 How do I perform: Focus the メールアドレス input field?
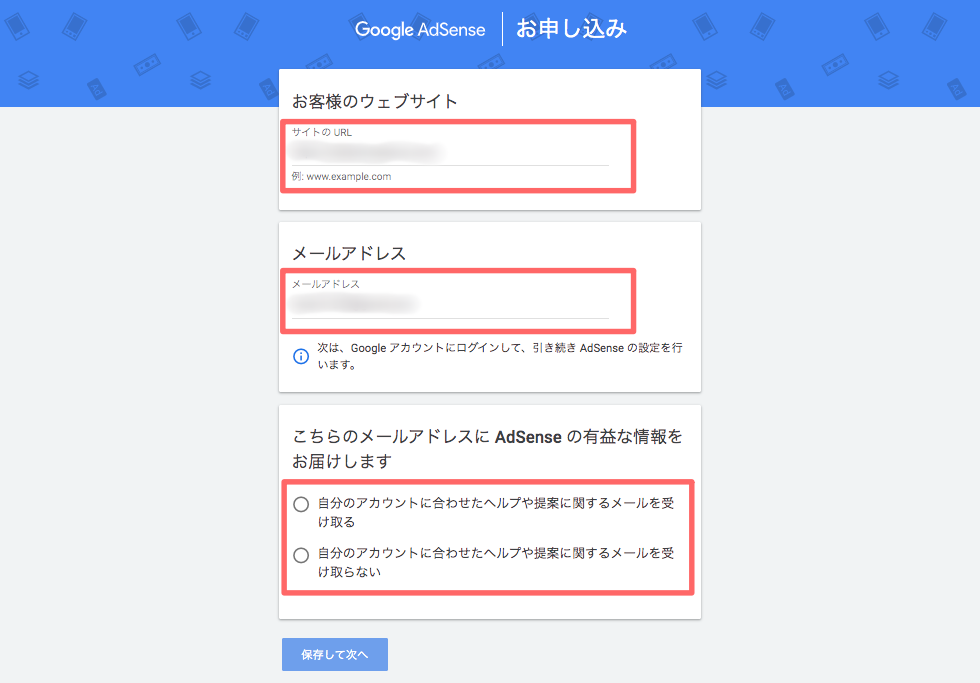coord(450,306)
